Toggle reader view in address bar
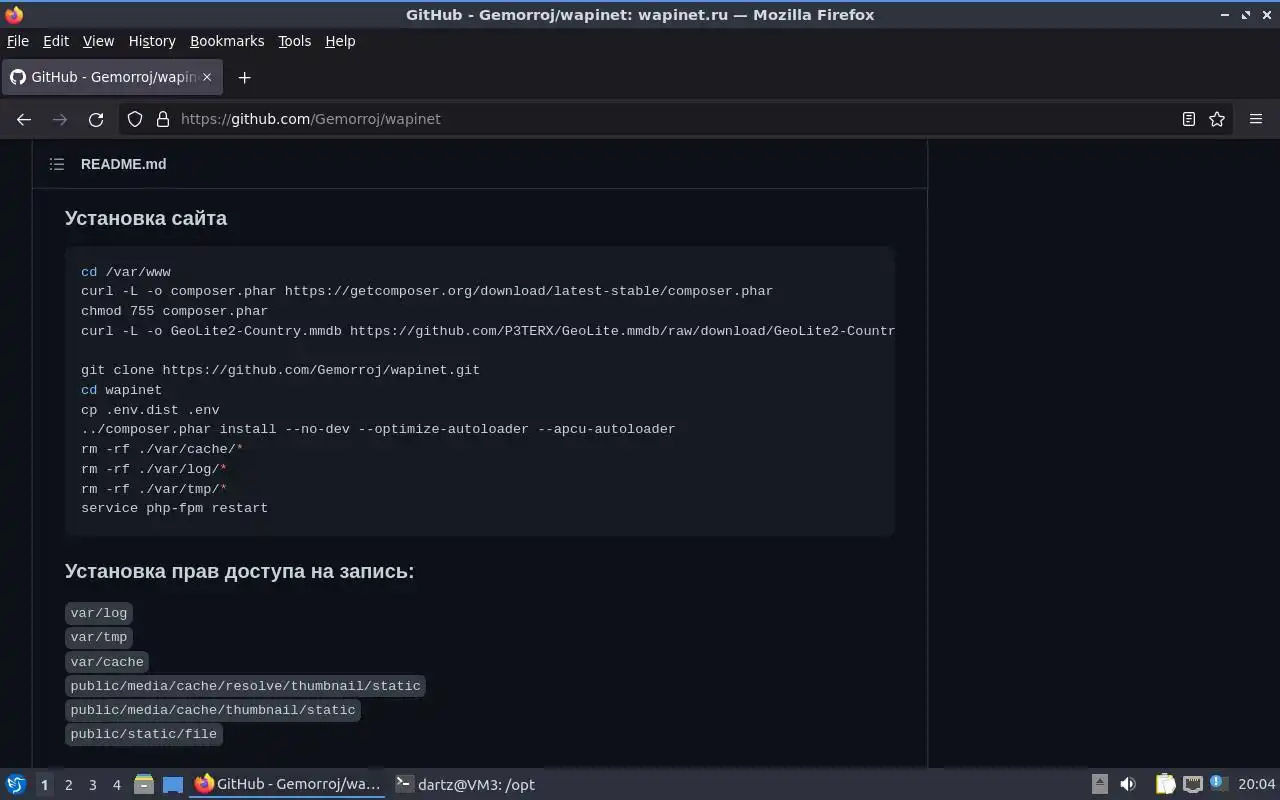 pyautogui.click(x=1189, y=119)
